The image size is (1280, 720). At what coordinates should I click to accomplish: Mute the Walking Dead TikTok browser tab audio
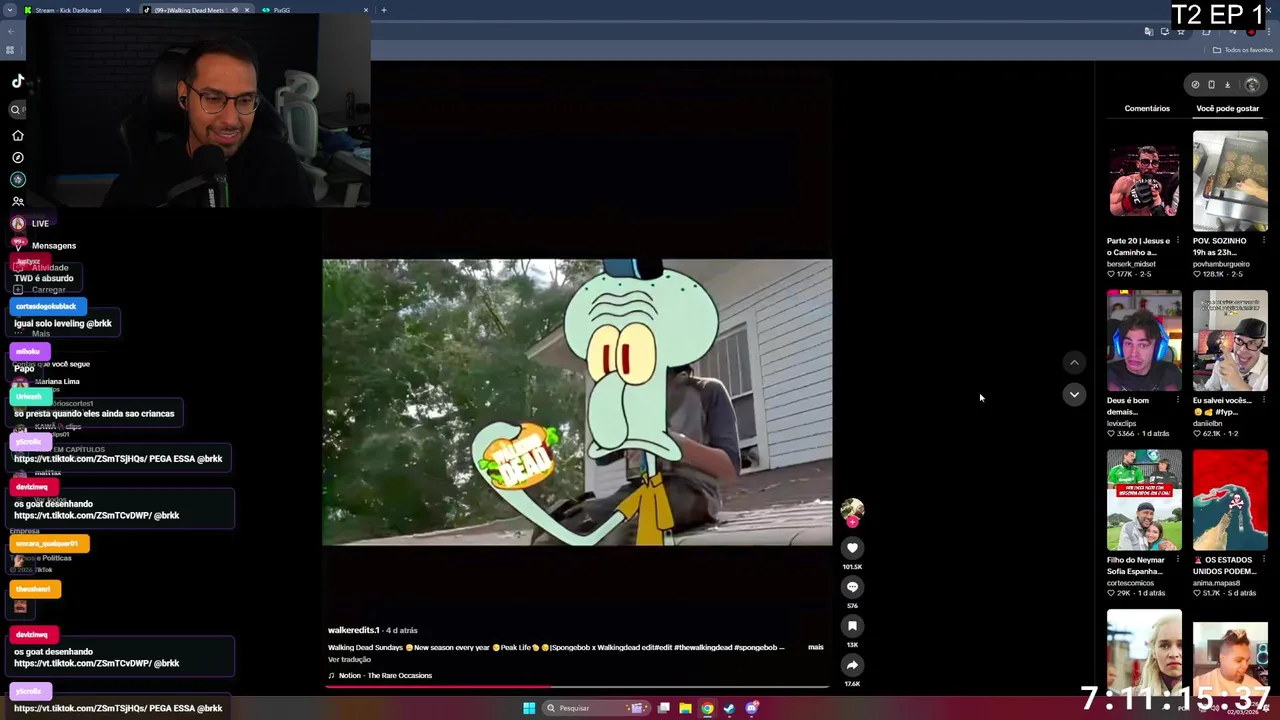tap(235, 10)
